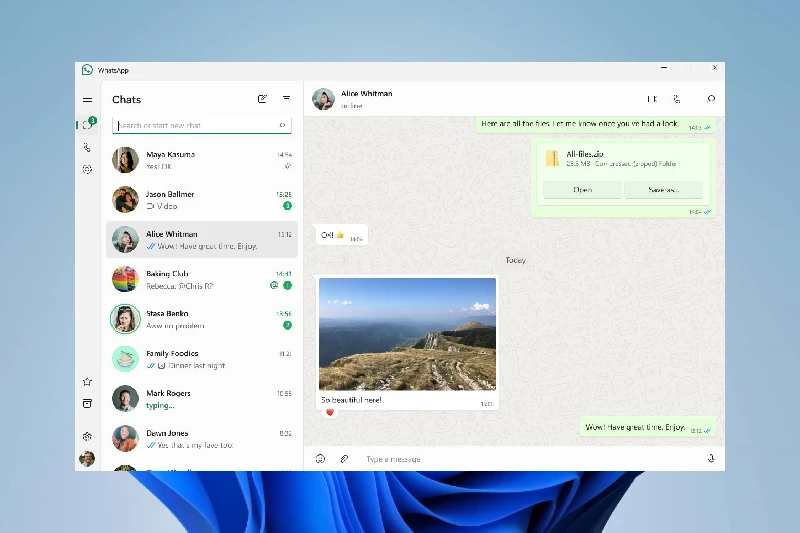800x533 pixels.
Task: Open Jason Ballmer chat
Action: pos(202,200)
